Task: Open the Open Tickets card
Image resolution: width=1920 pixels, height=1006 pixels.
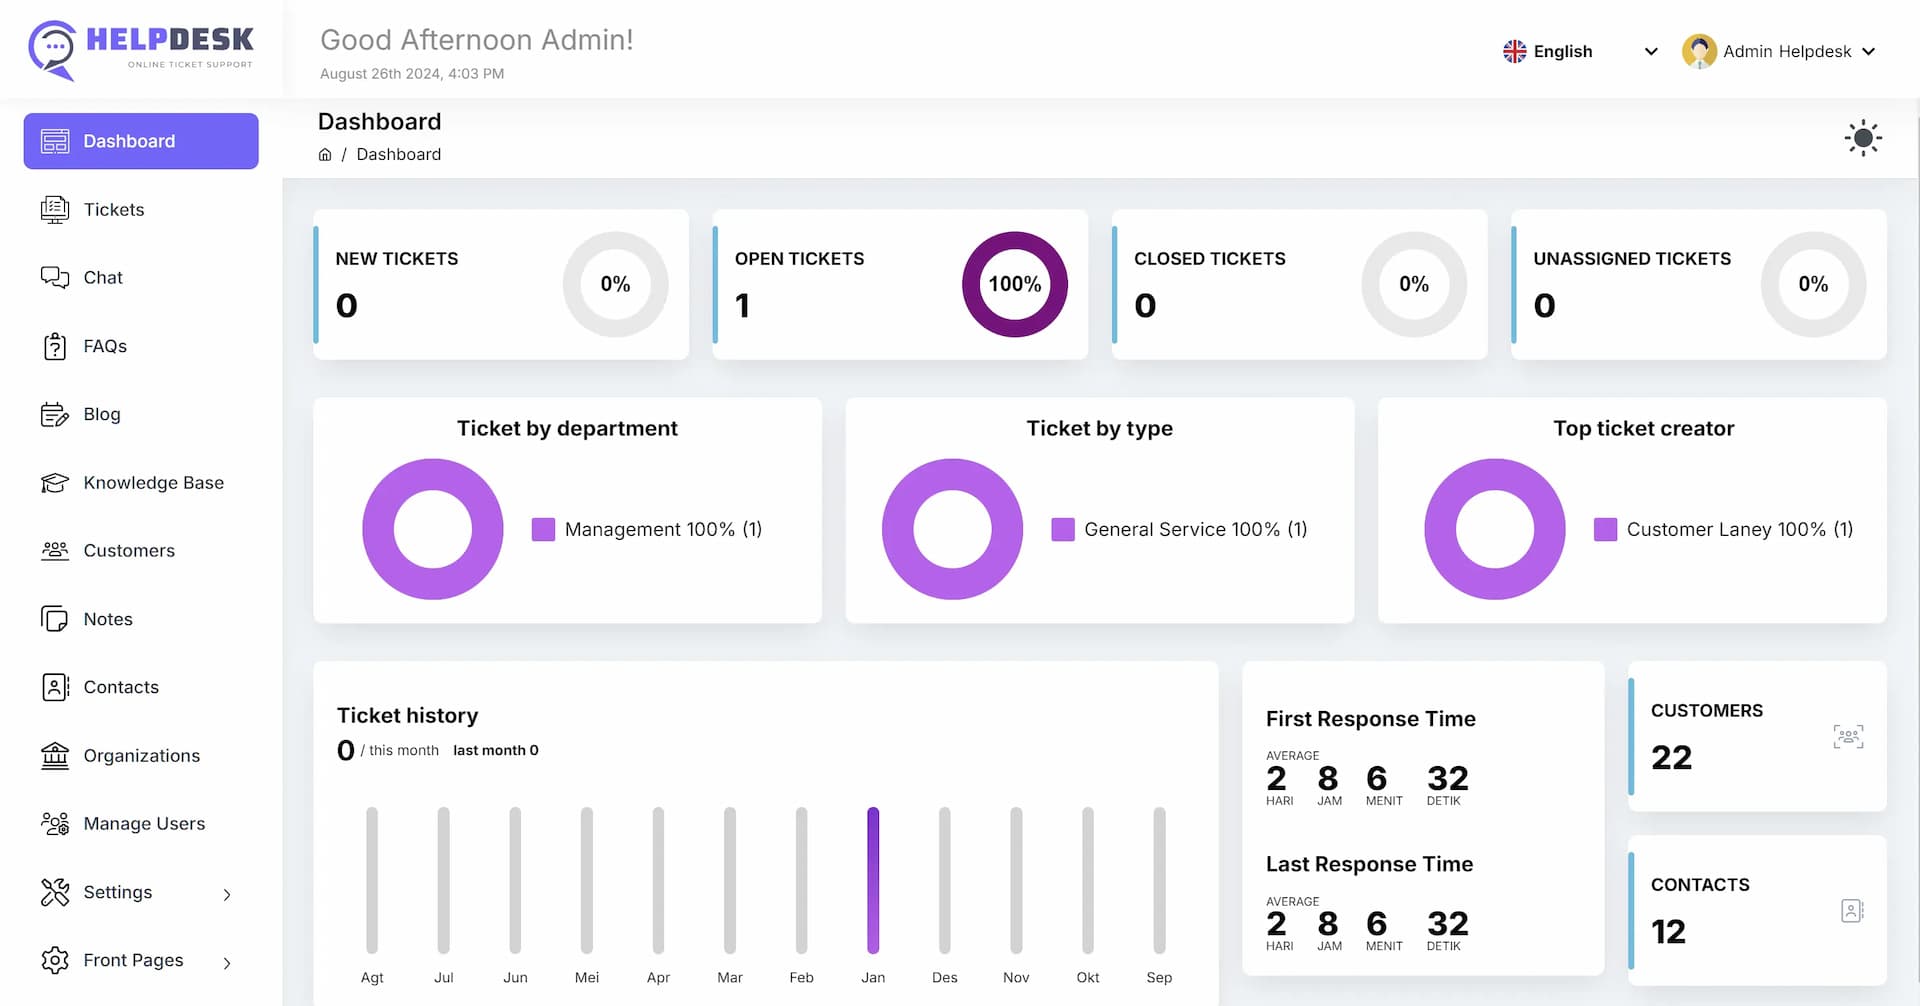Action: point(900,284)
